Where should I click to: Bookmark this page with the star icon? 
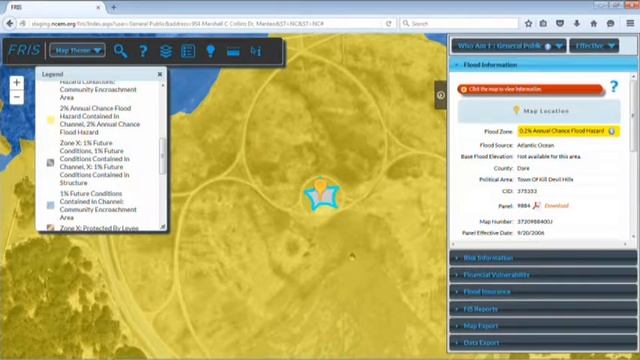[x=528, y=24]
